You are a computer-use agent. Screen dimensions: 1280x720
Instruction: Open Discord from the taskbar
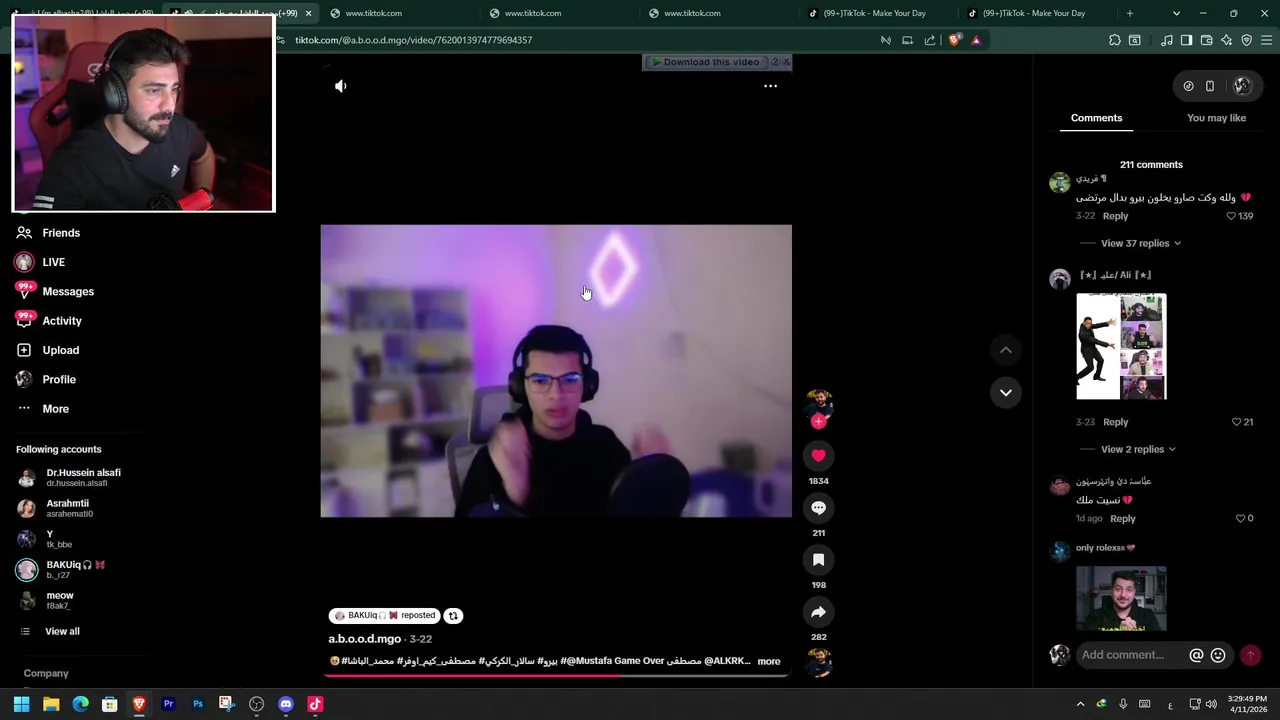click(x=286, y=704)
